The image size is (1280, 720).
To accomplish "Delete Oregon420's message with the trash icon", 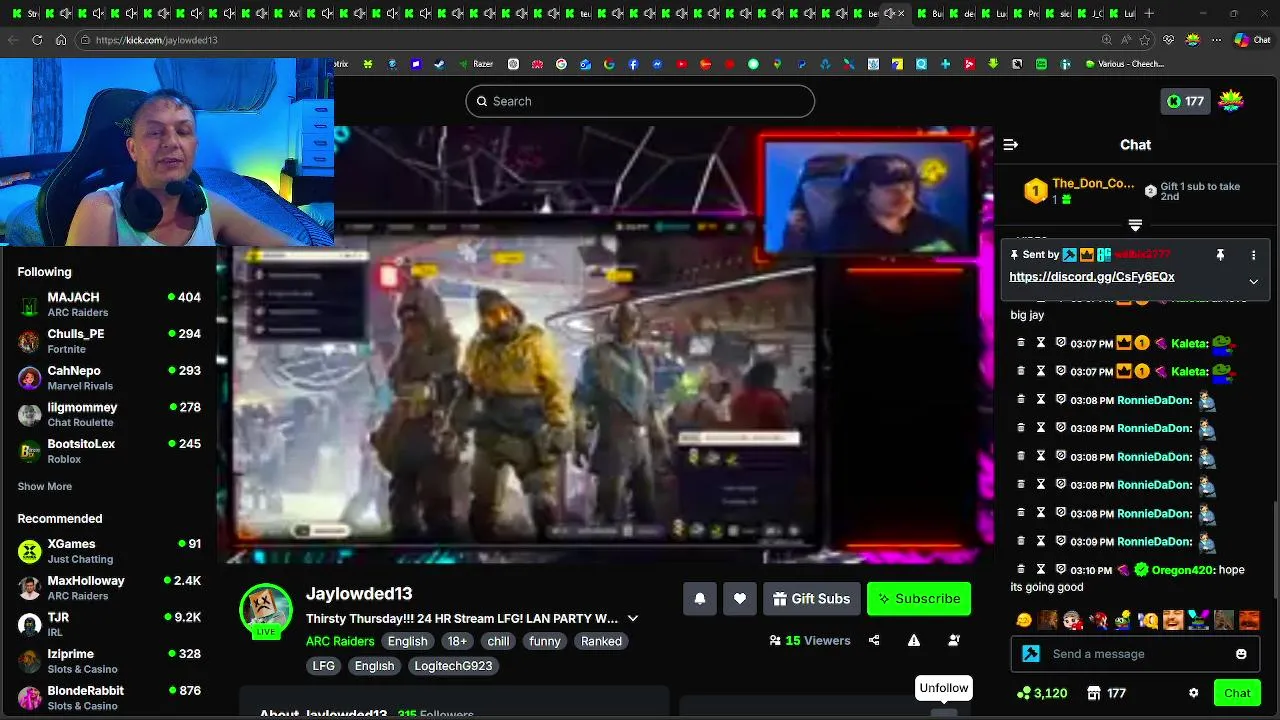I will (x=1021, y=570).
